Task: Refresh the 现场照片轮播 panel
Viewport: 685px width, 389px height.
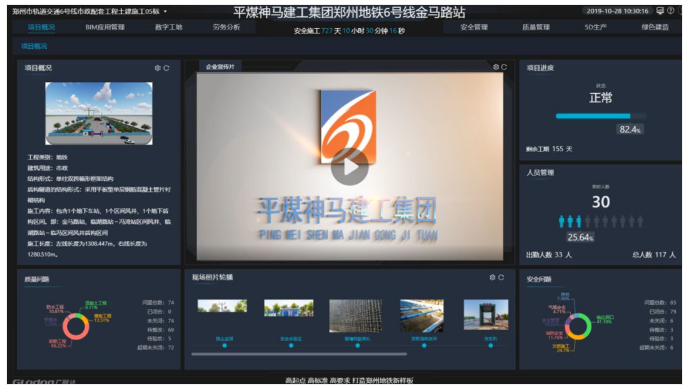Action: (x=501, y=277)
